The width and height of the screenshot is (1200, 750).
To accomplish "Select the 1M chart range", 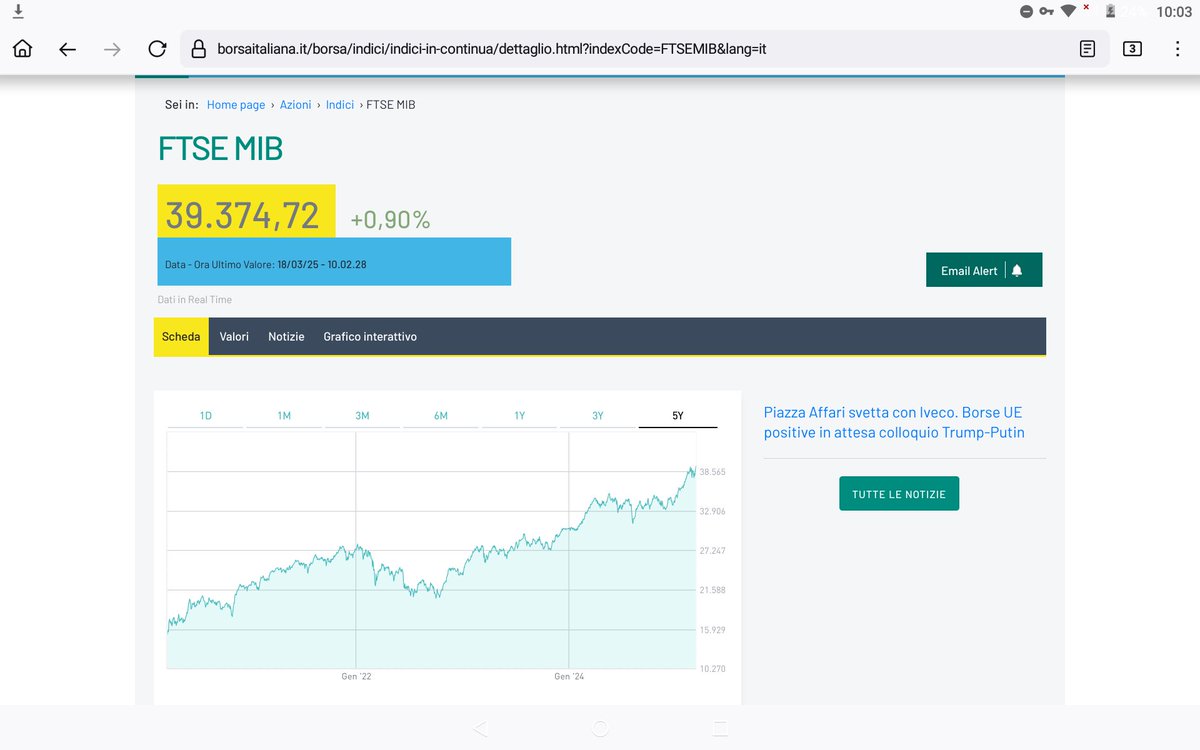I will point(284,415).
